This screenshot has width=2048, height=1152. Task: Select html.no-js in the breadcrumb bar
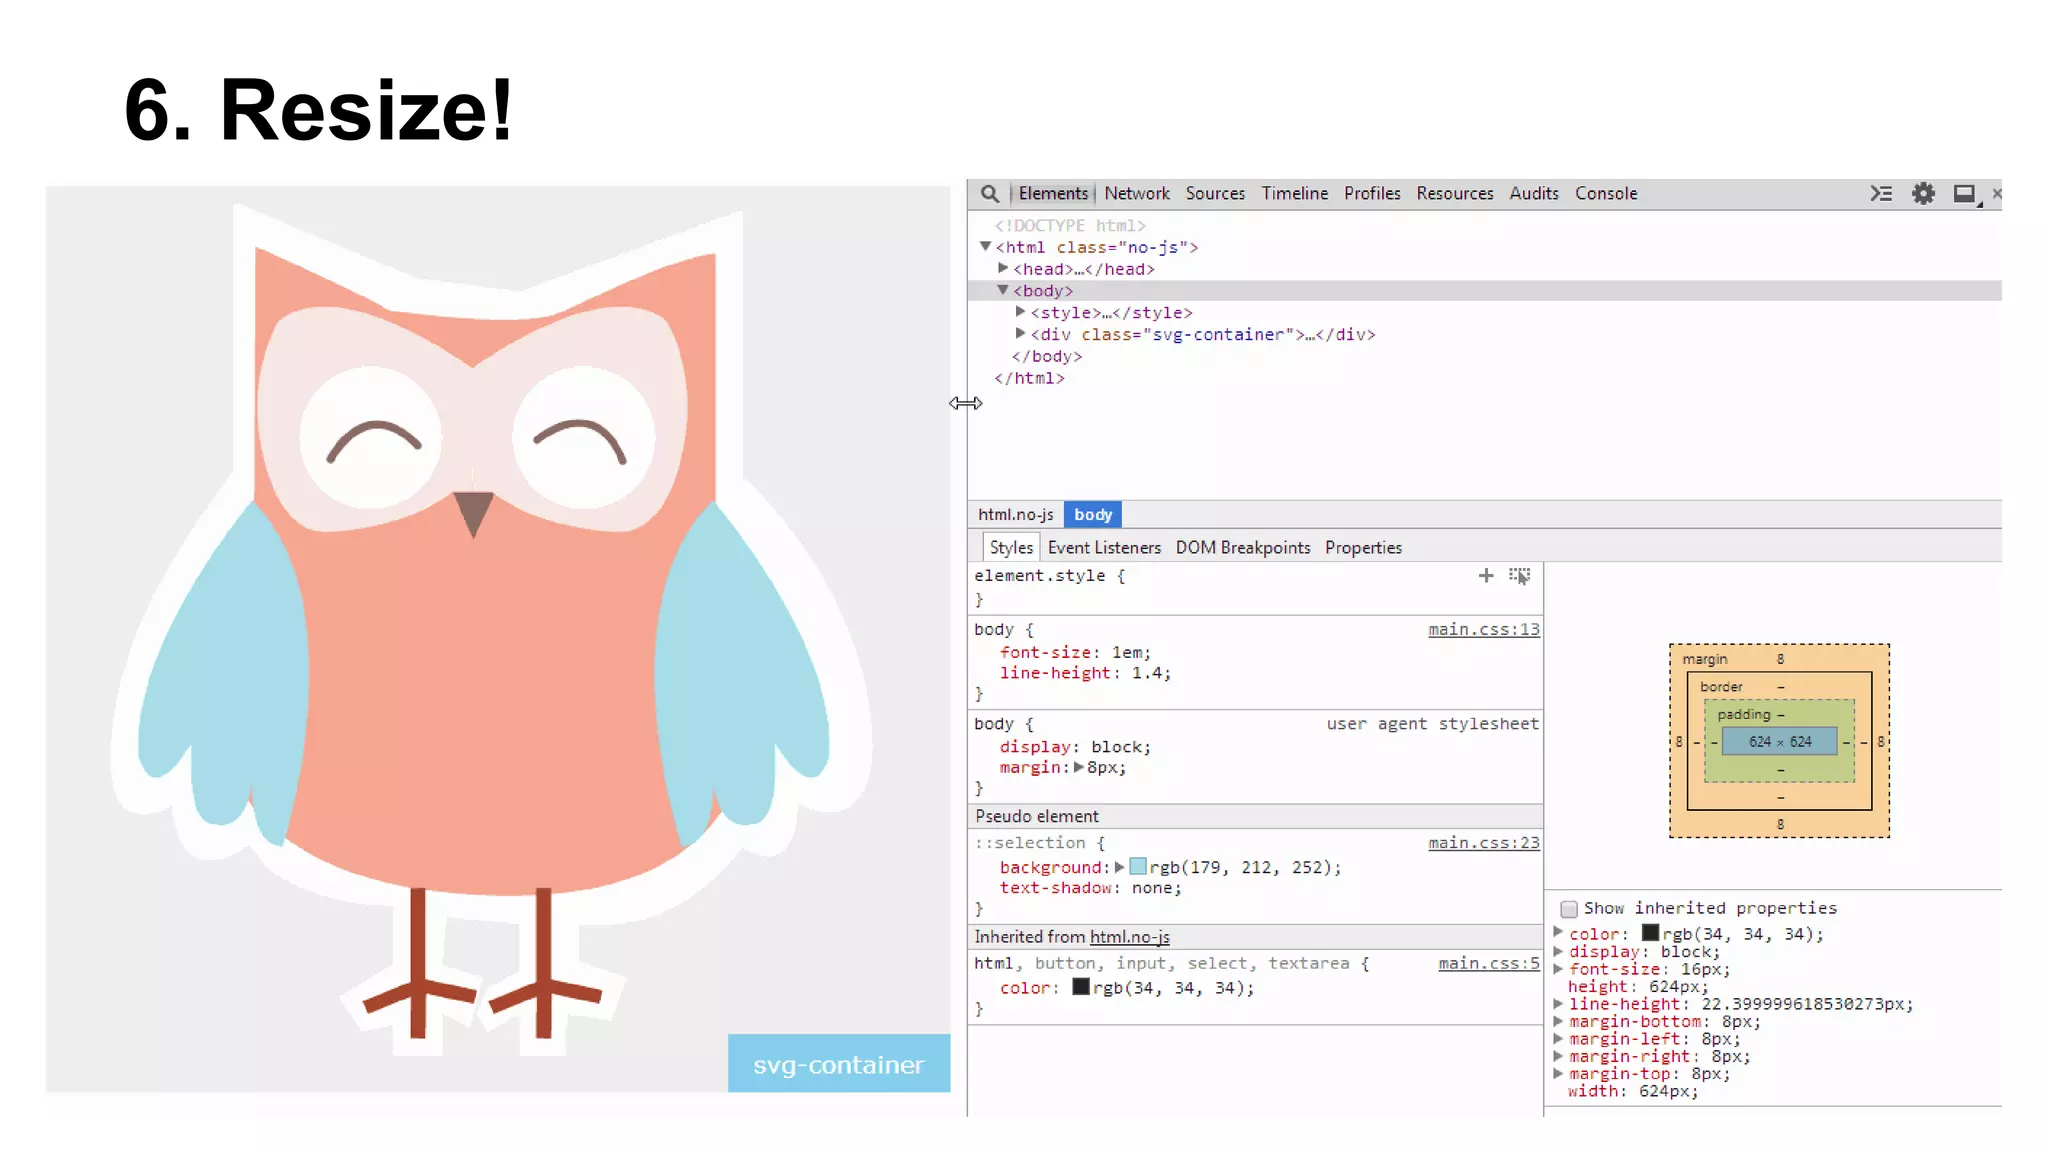pyautogui.click(x=1015, y=515)
